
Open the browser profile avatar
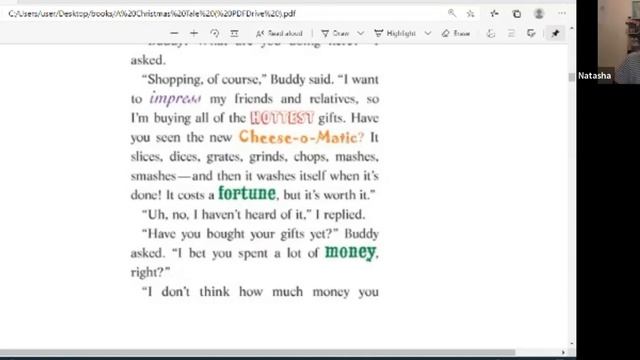[x=539, y=13]
